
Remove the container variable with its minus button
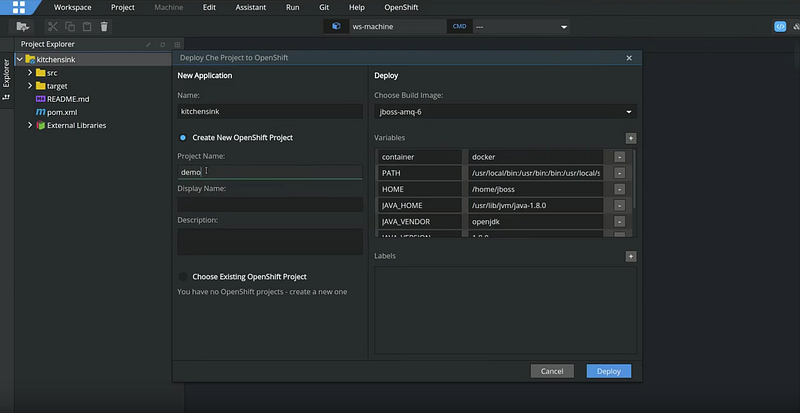point(619,157)
